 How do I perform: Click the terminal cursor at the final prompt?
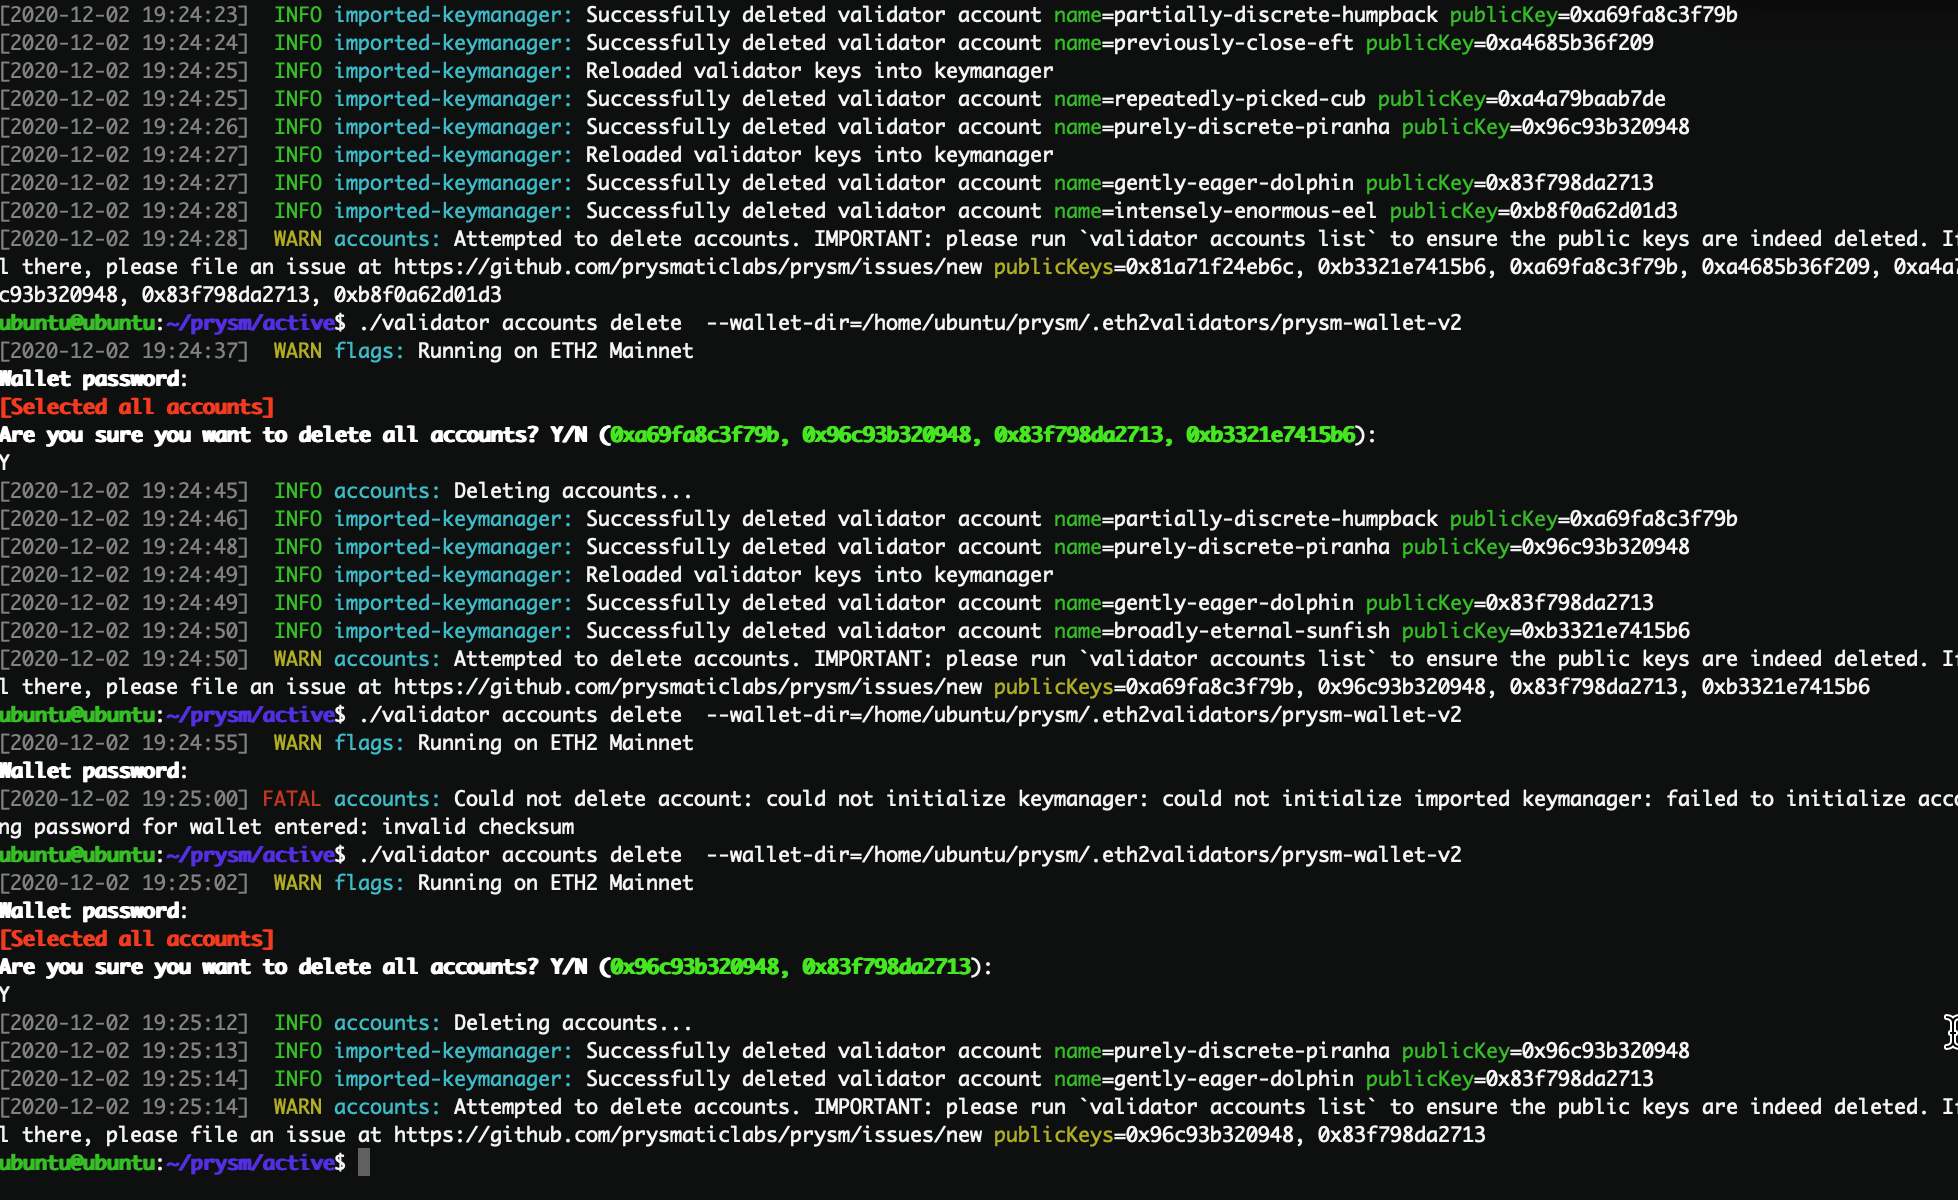[x=364, y=1162]
